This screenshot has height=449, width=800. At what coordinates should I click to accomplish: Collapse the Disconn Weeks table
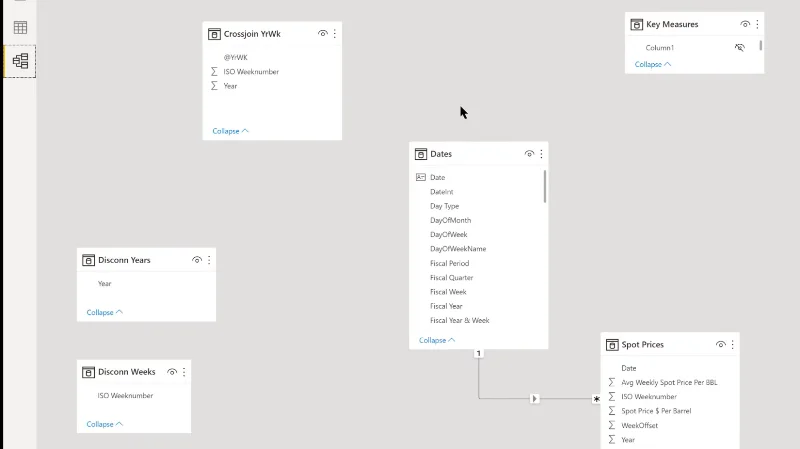point(105,424)
